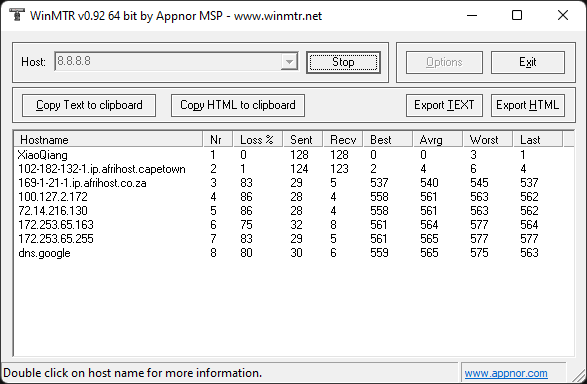This screenshot has width=587, height=384.
Task: Open the www.appnor.com link
Action: click(506, 373)
